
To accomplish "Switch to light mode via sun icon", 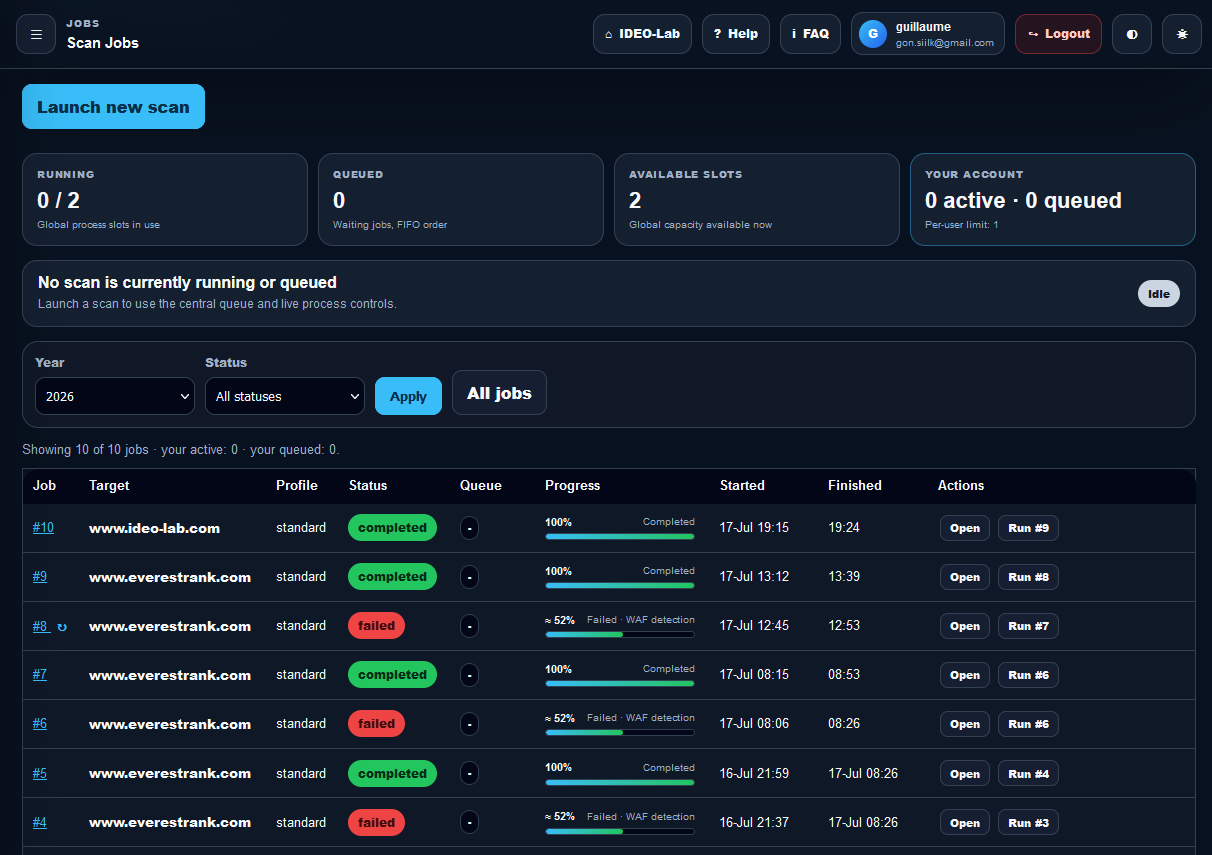I will 1182,34.
